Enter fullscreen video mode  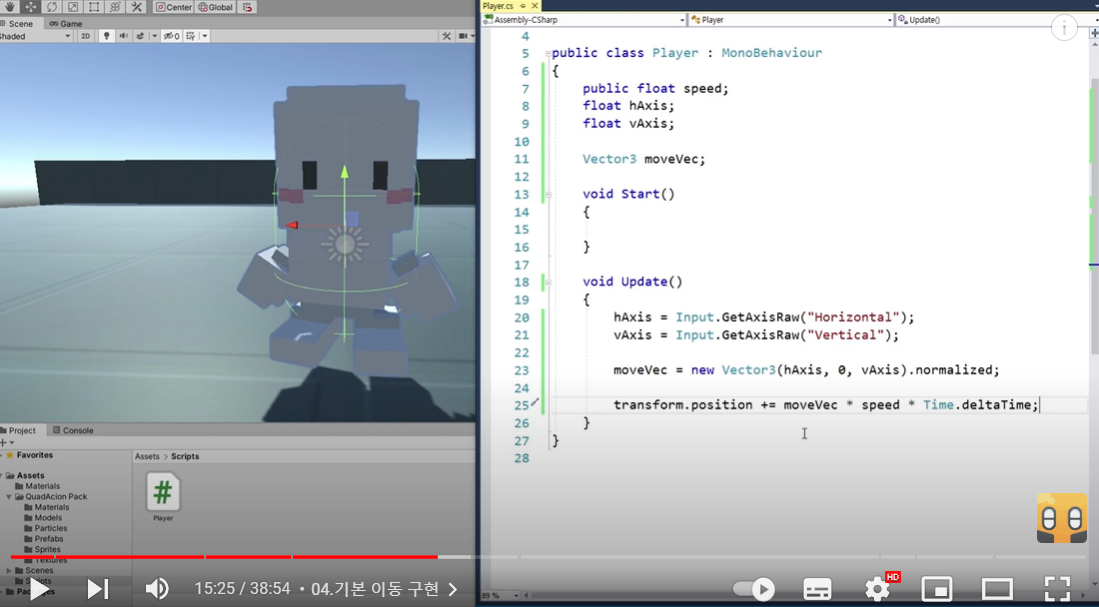(x=1057, y=589)
